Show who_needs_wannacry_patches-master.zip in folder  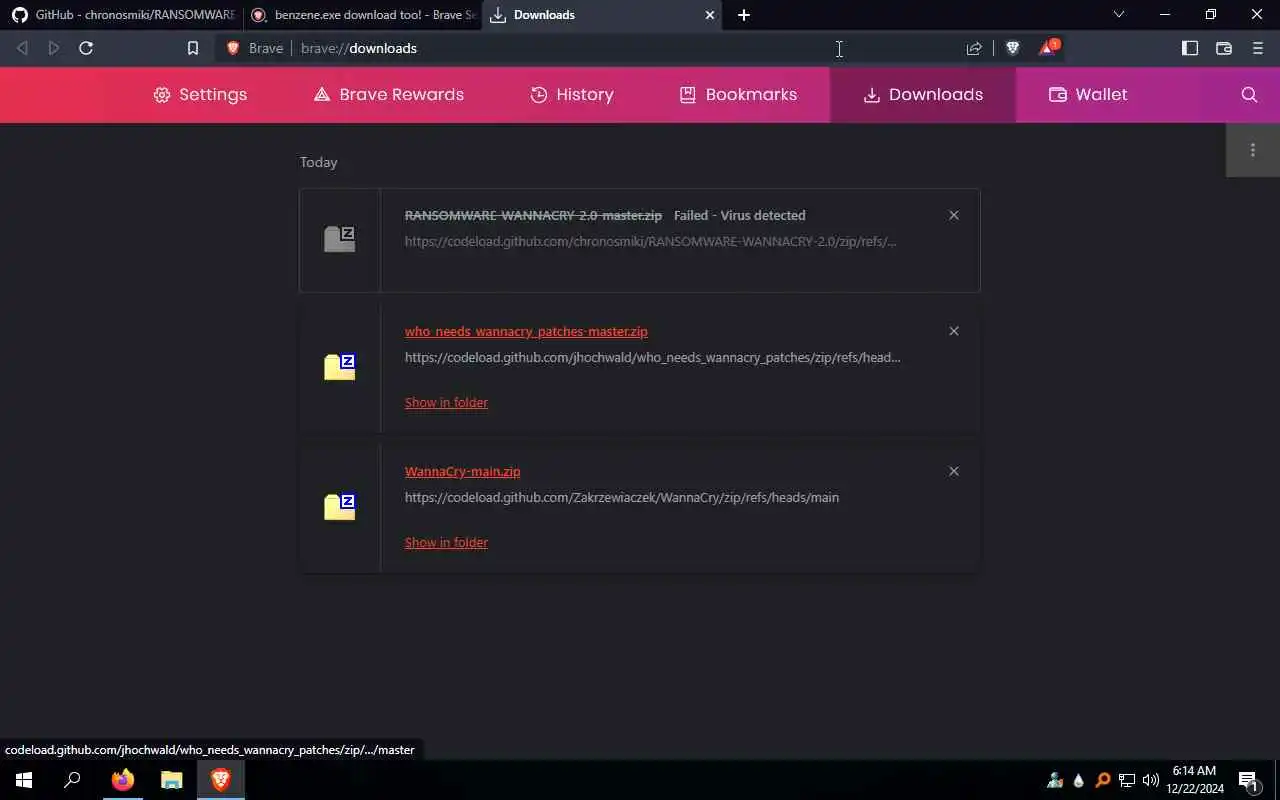pyautogui.click(x=446, y=402)
